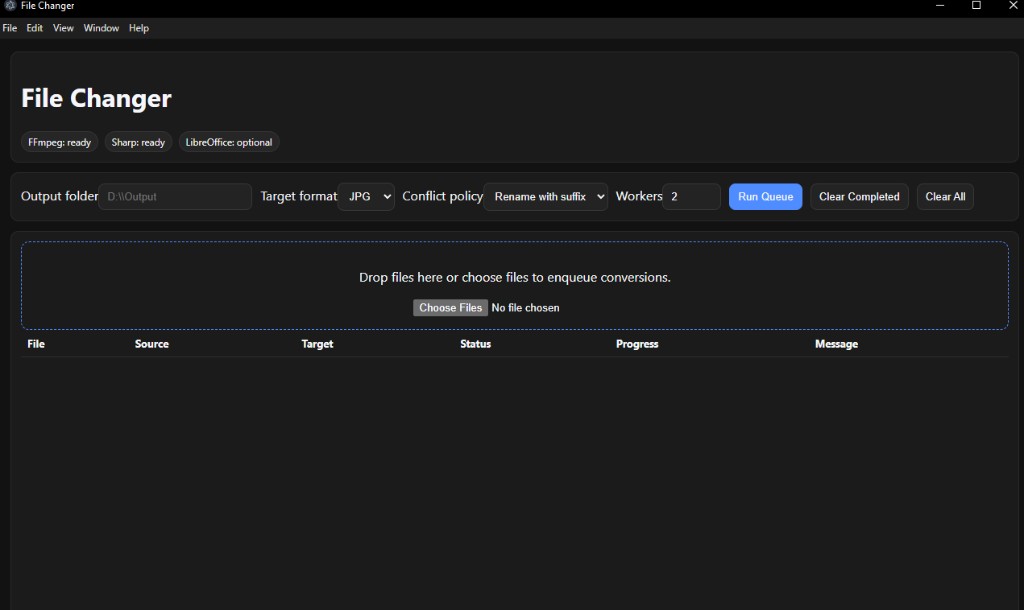Click the Choose Files button
Image resolution: width=1024 pixels, height=610 pixels.
pos(451,308)
